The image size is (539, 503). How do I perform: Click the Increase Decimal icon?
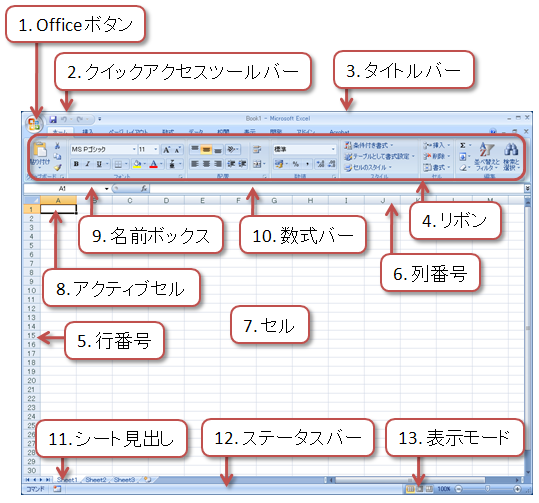[320, 164]
